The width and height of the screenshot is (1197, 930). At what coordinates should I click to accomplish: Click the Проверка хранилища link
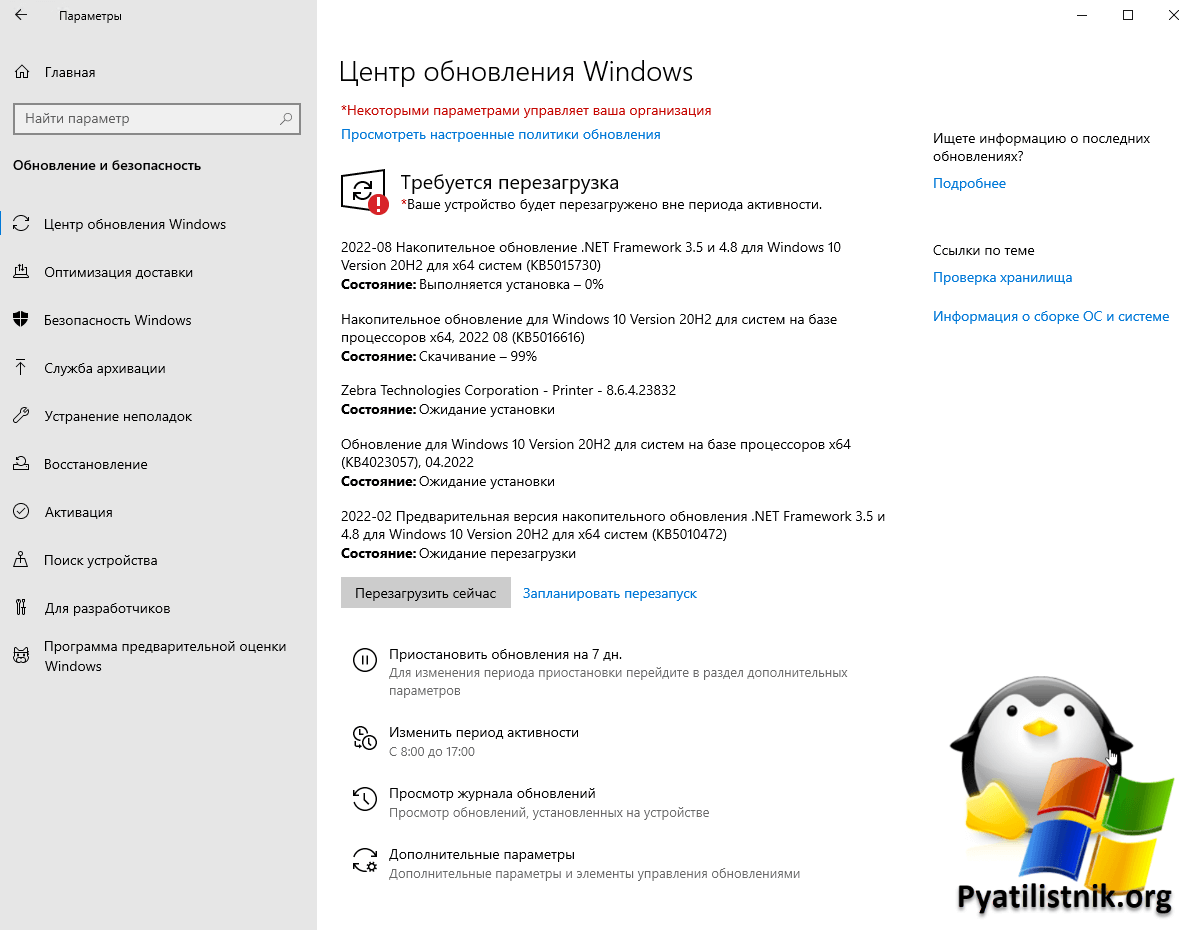coord(1002,277)
